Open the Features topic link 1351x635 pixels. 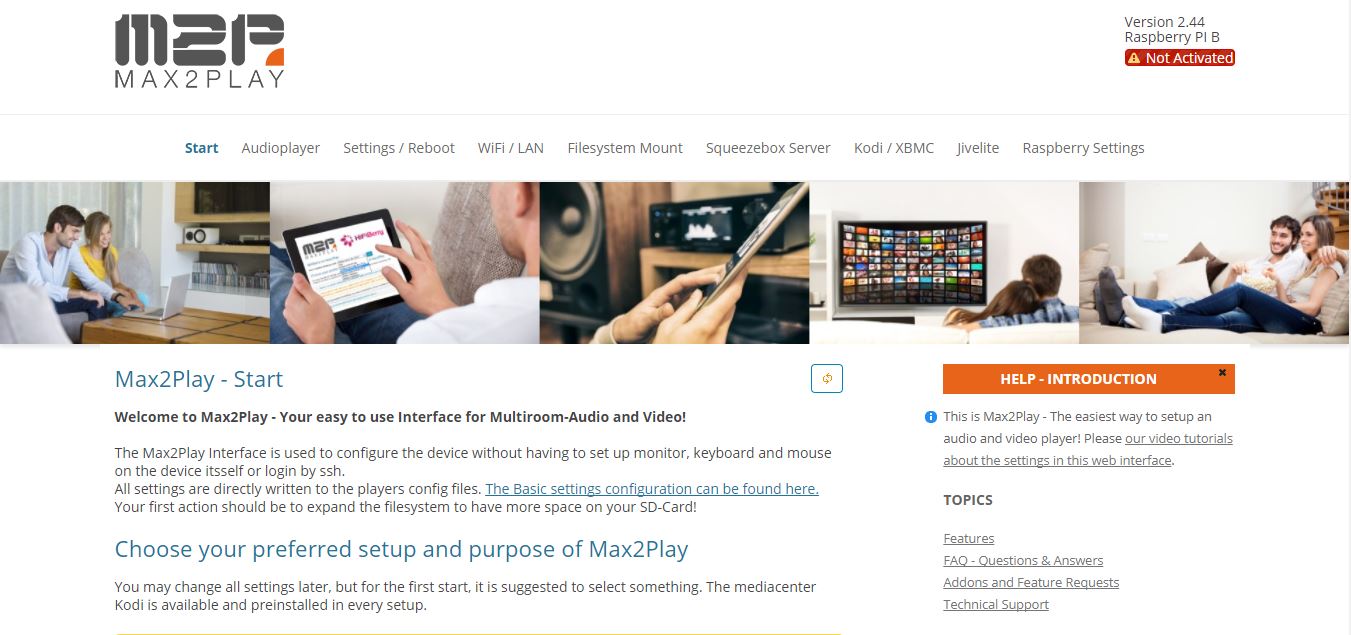coord(969,538)
